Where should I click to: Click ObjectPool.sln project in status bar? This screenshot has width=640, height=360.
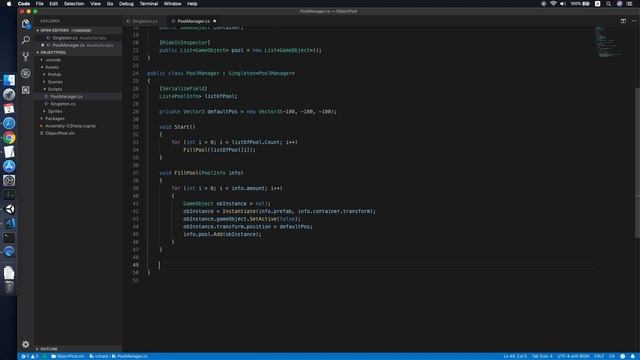coord(68,356)
